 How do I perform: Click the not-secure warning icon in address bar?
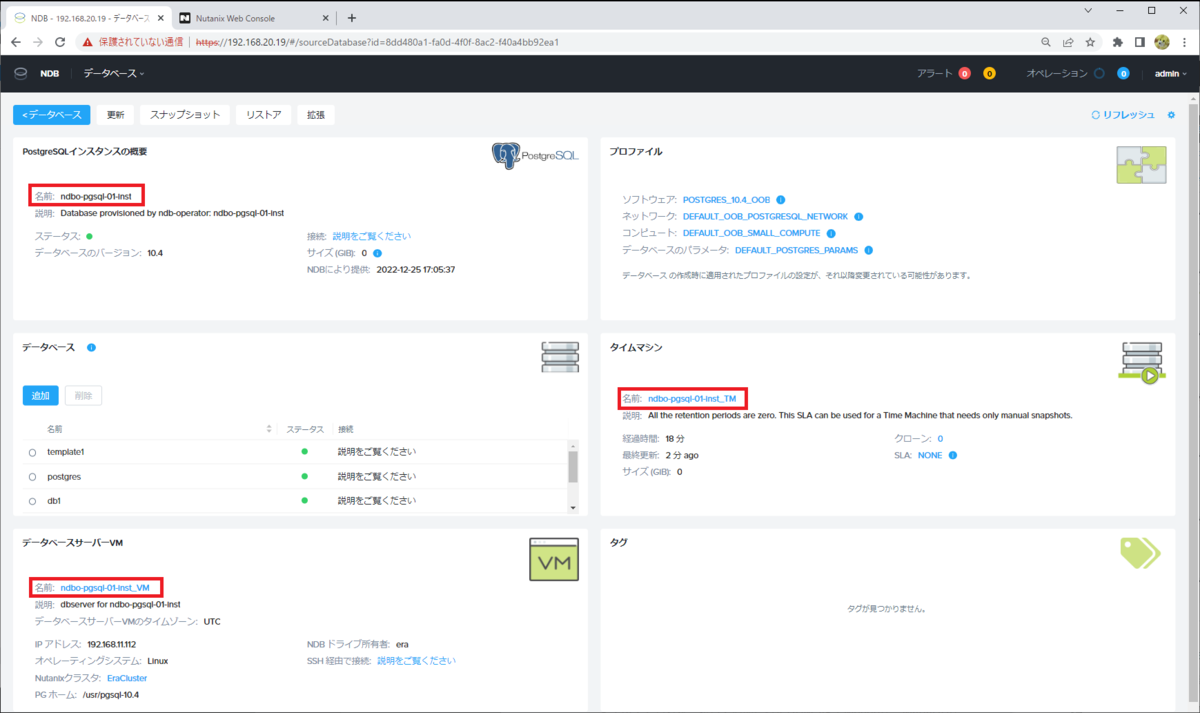tap(88, 42)
